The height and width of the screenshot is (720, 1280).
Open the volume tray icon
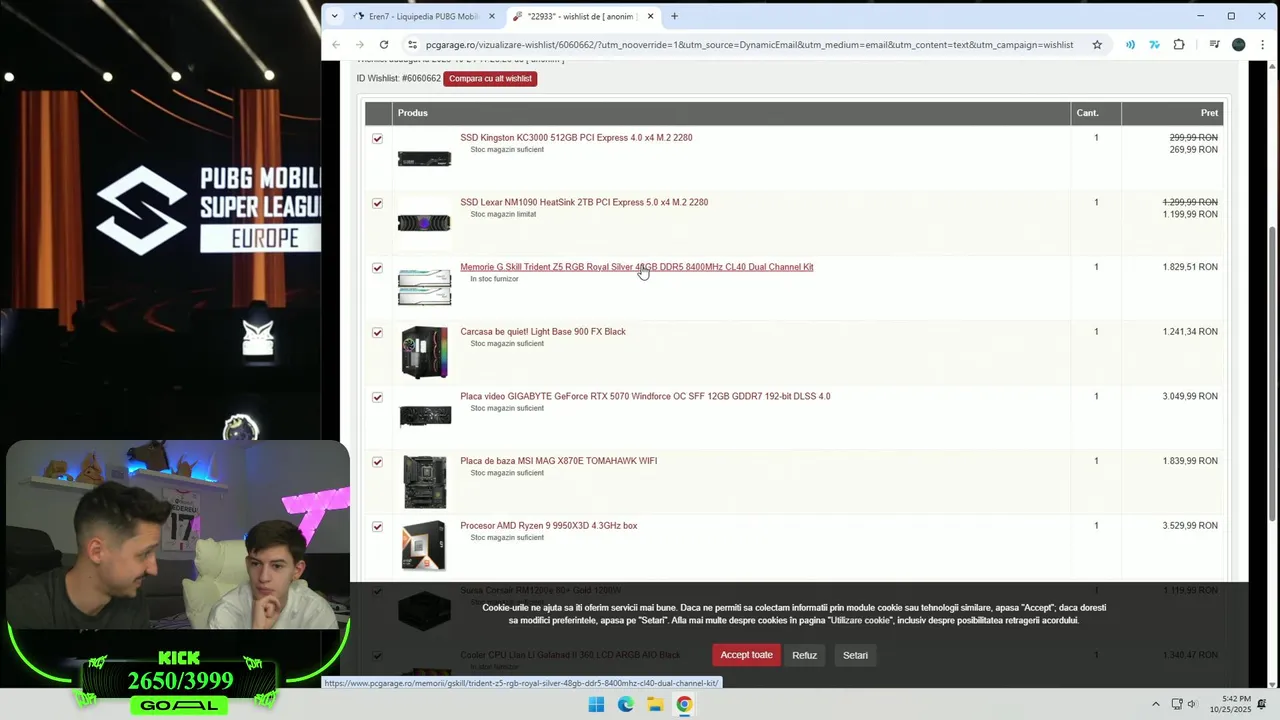coord(1192,704)
